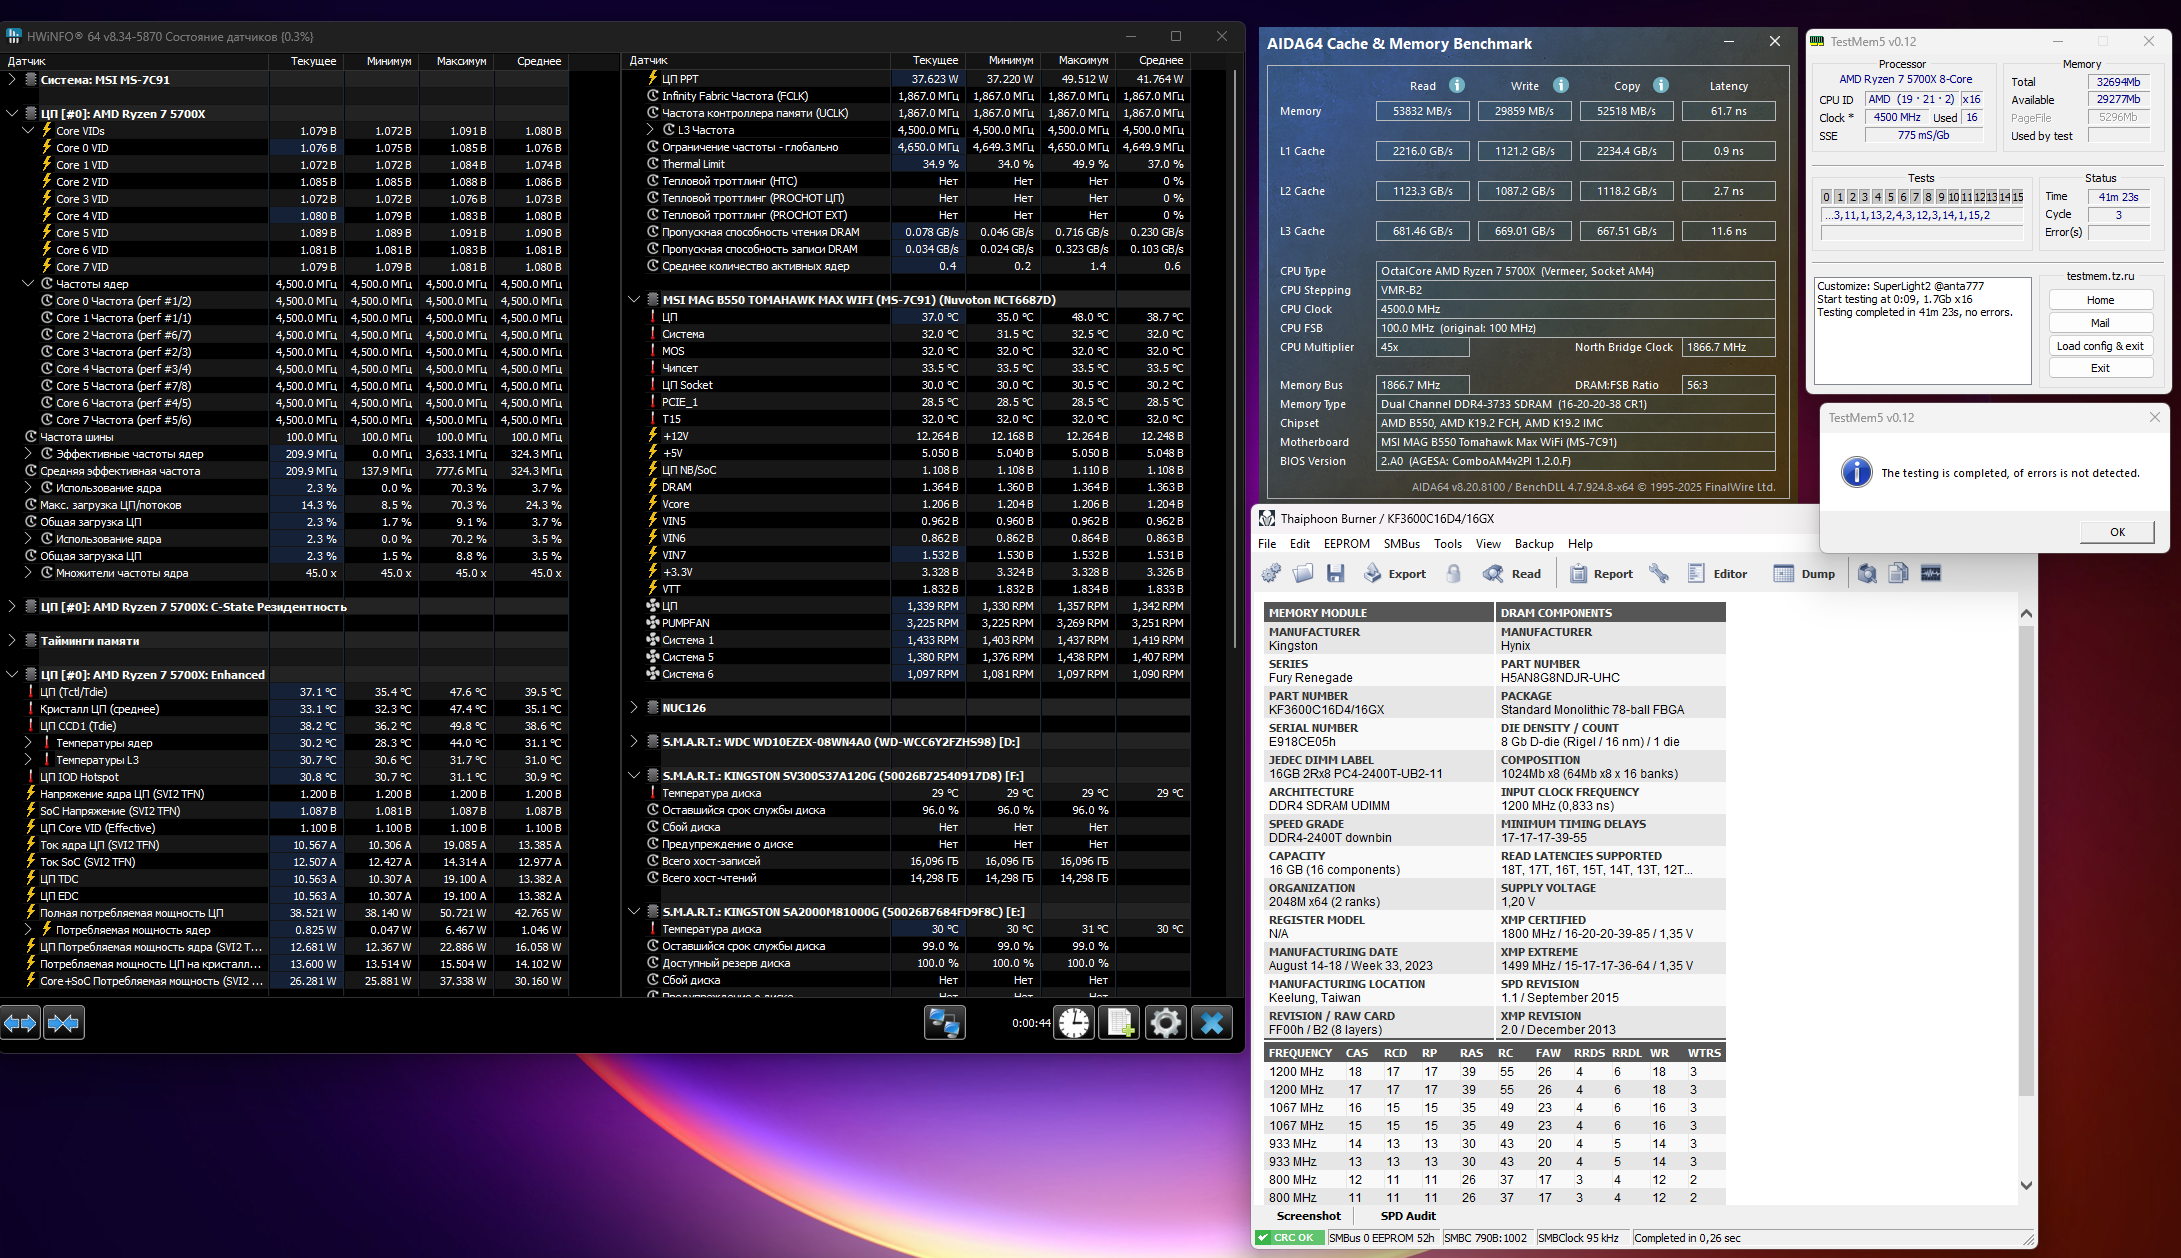Click the Thaiphoon Burner floppy save icon
The image size is (2181, 1258).
click(1335, 573)
